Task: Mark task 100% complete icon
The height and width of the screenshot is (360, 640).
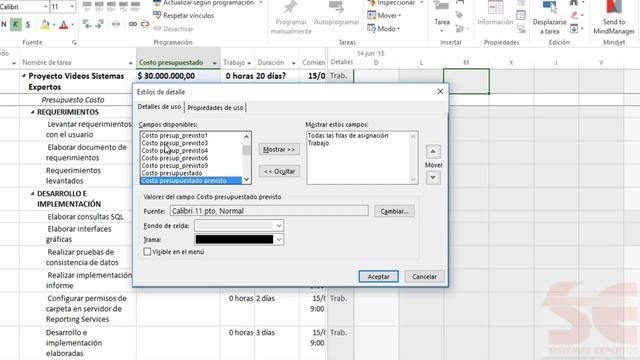Action: pyautogui.click(x=136, y=6)
